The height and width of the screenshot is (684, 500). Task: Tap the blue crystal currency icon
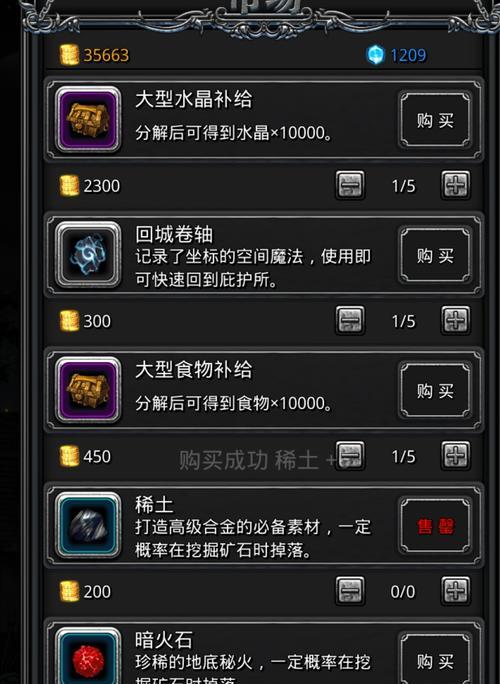(375, 55)
